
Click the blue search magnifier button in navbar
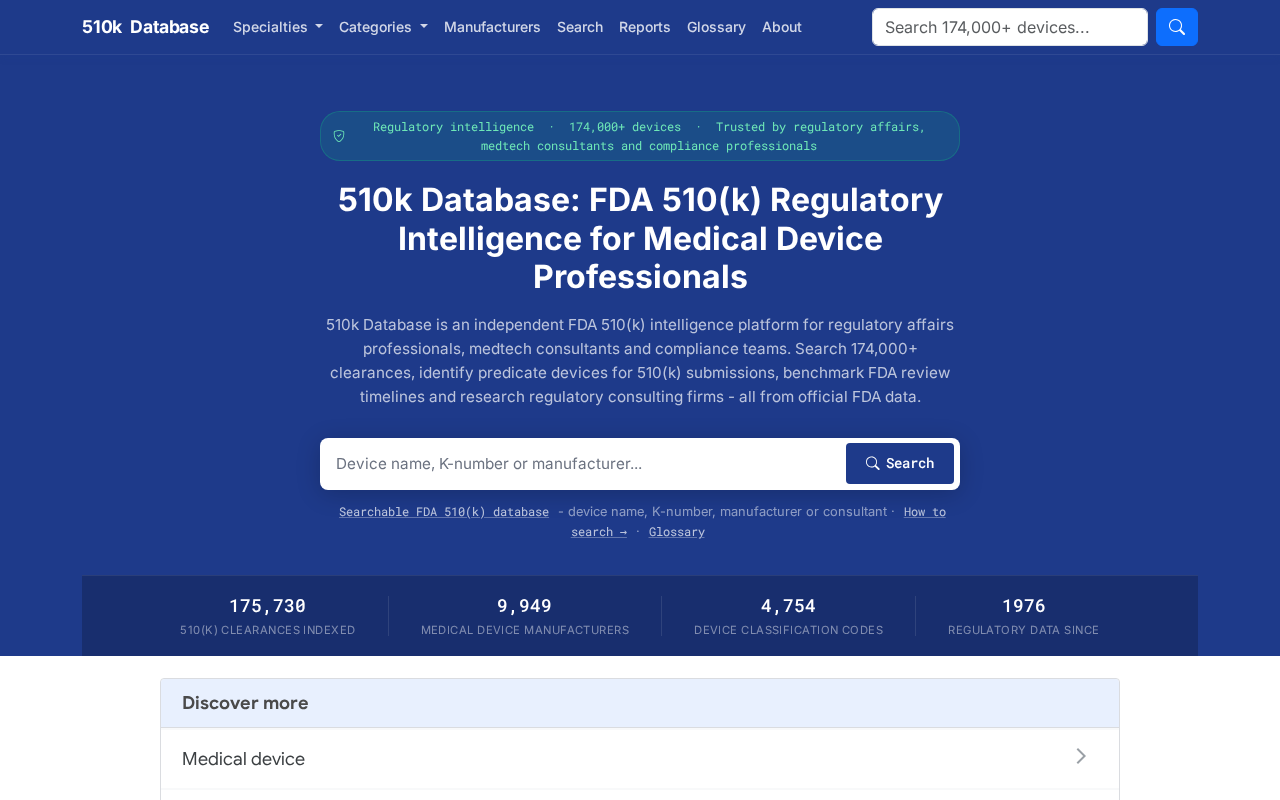tap(1177, 27)
